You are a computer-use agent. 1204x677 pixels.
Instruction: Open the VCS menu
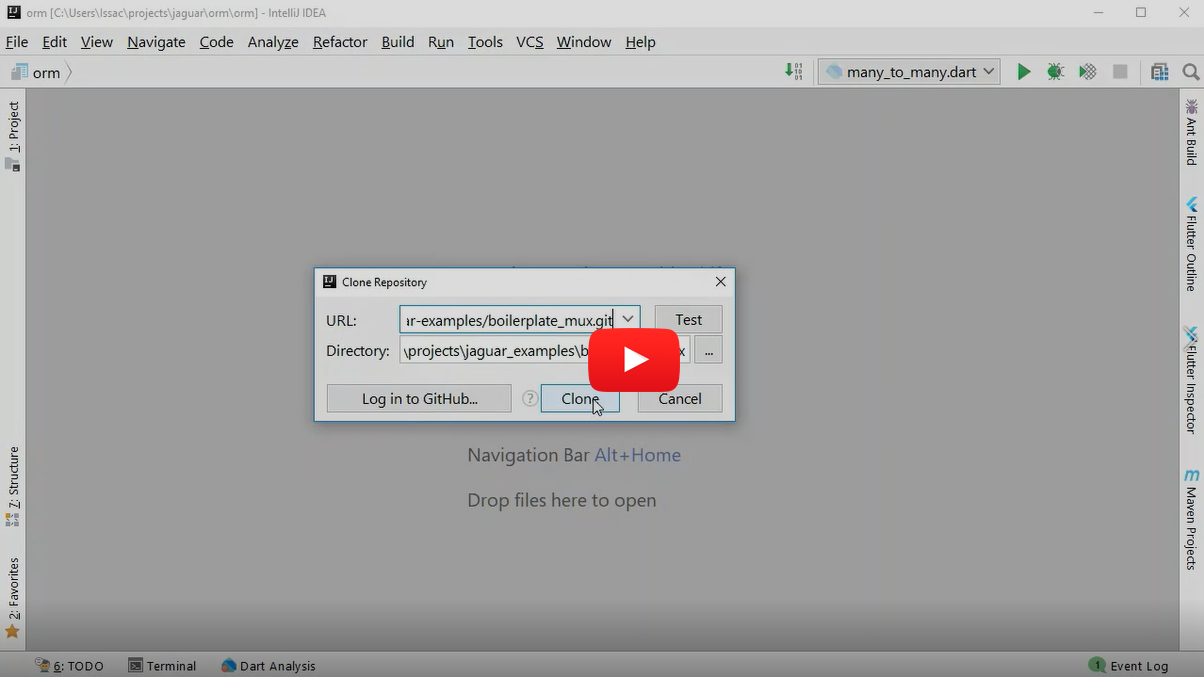[530, 42]
